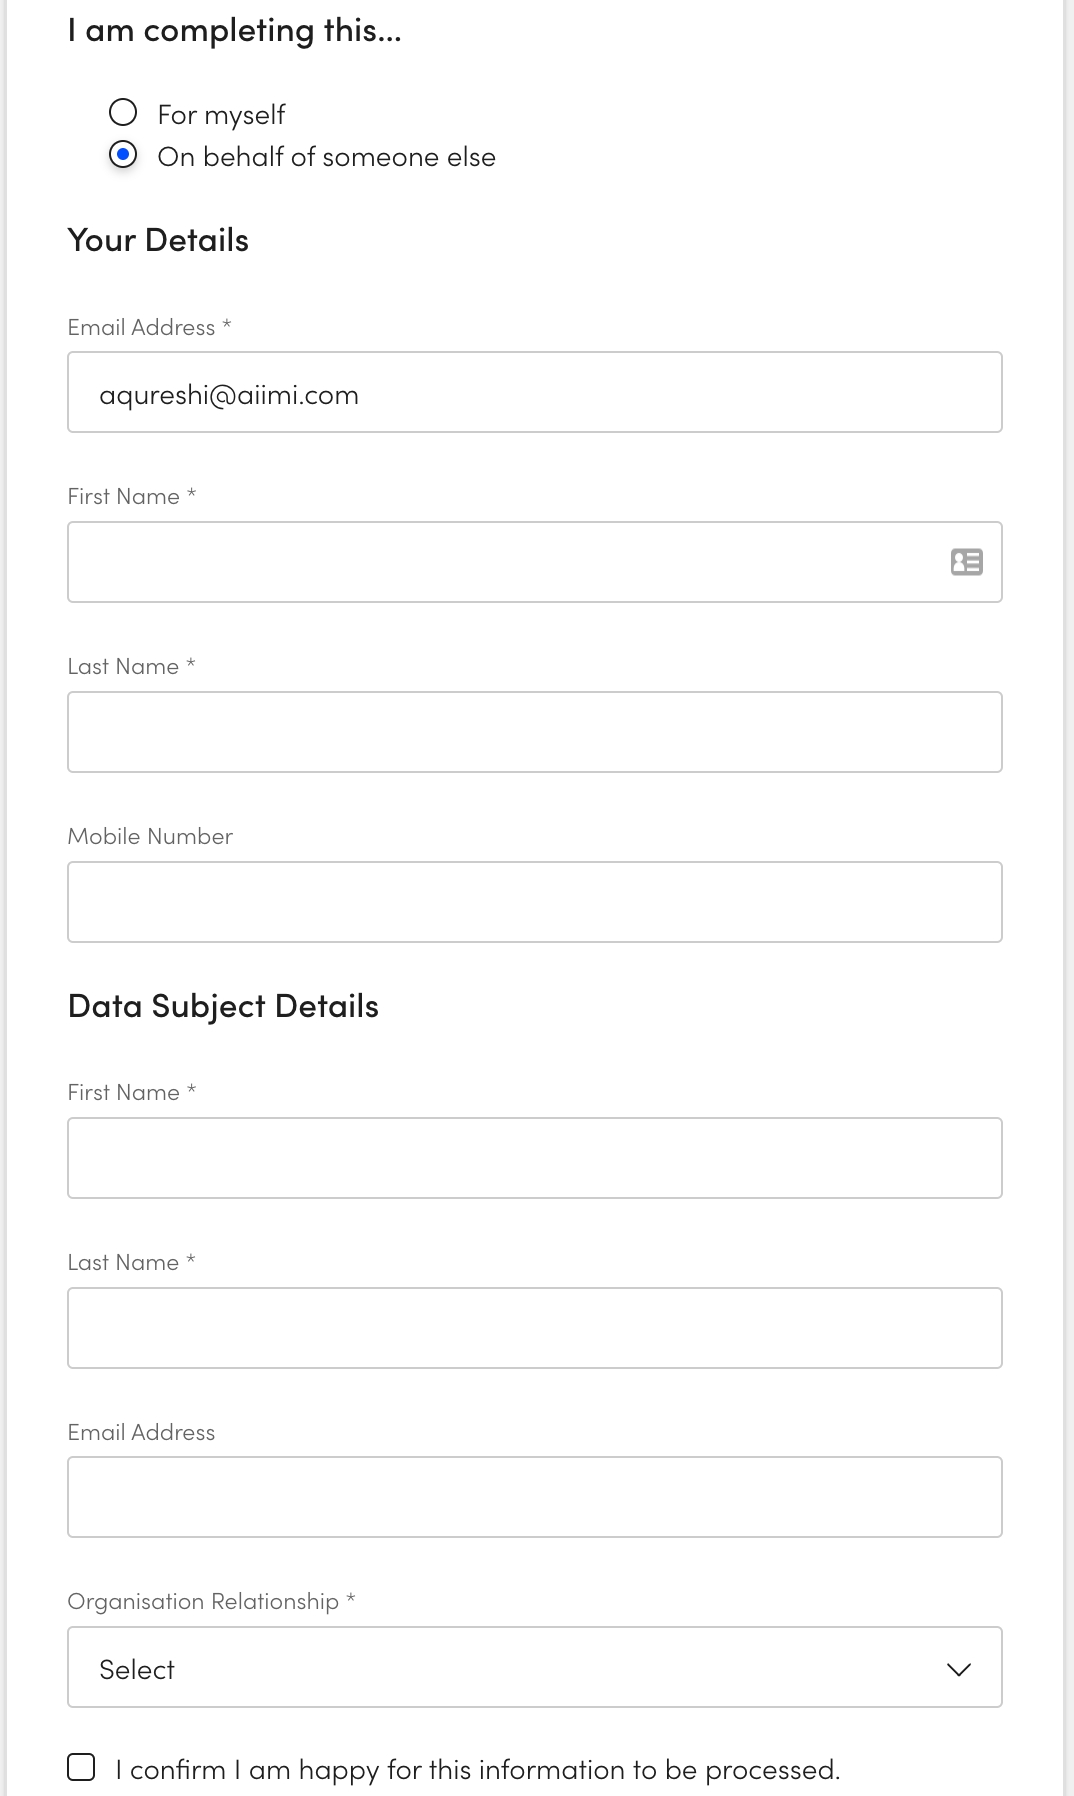Tick the confirm information processing checkbox
This screenshot has width=1074, height=1796.
(x=81, y=1767)
